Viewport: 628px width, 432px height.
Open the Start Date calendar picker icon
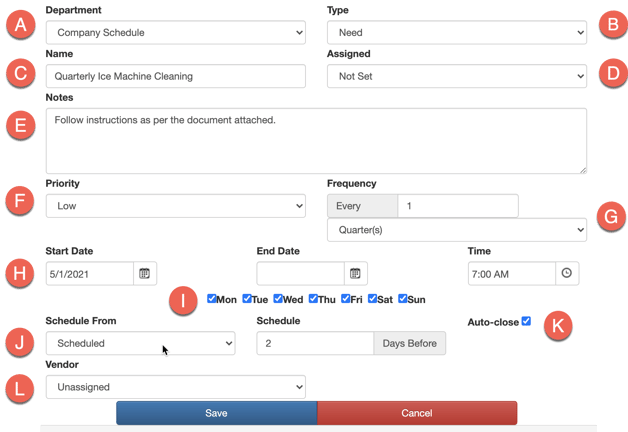point(145,273)
